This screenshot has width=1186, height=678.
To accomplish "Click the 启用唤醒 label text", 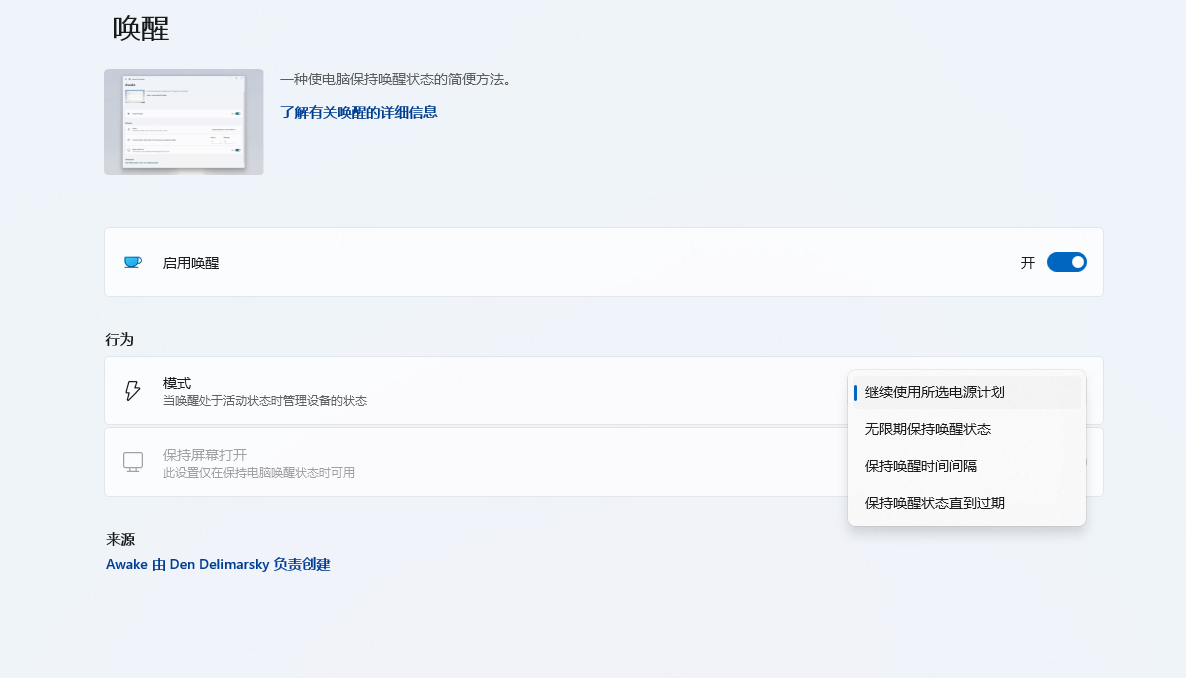I will 191,263.
